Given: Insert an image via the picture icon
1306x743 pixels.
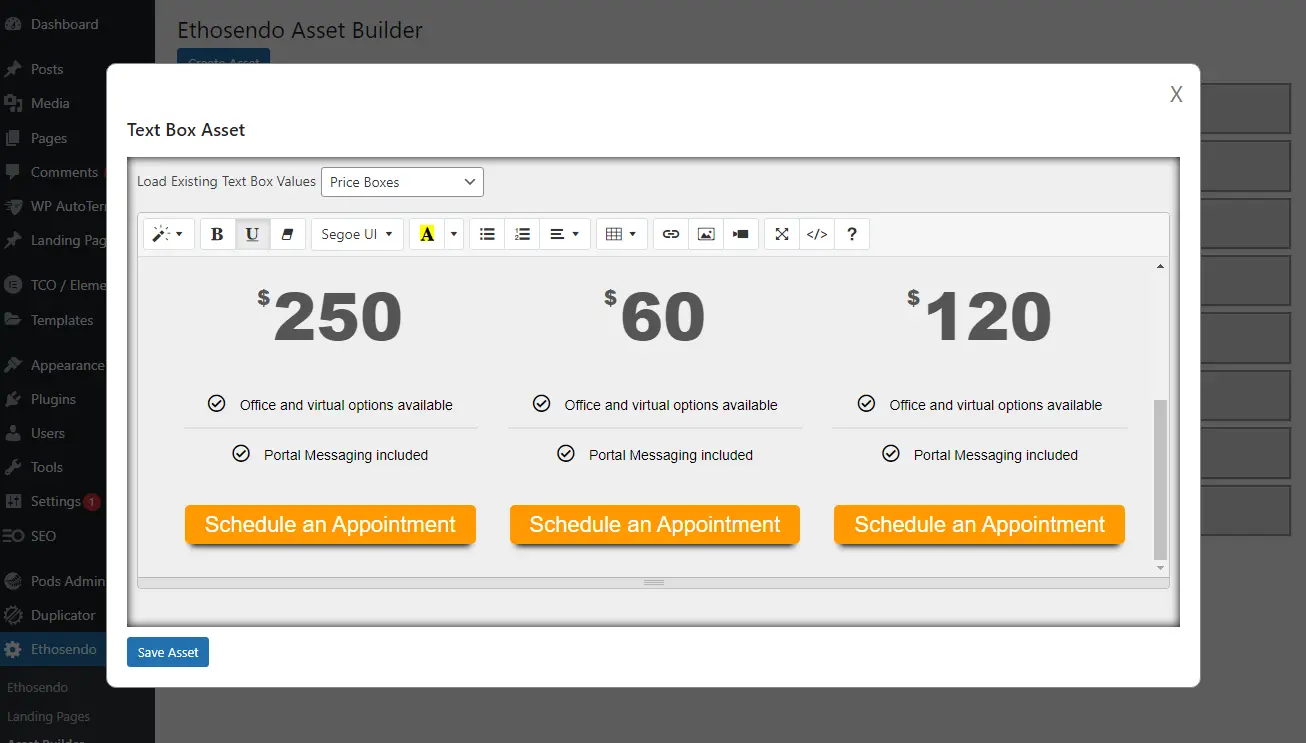Looking at the screenshot, I should (x=706, y=233).
